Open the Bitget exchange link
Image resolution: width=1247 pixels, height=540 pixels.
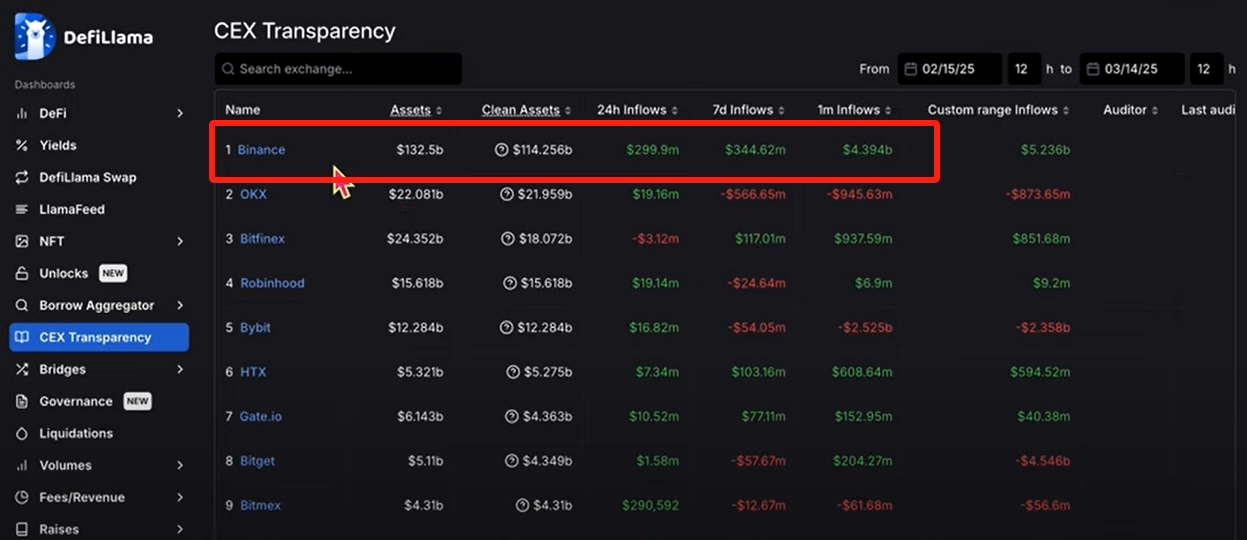pyautogui.click(x=257, y=461)
